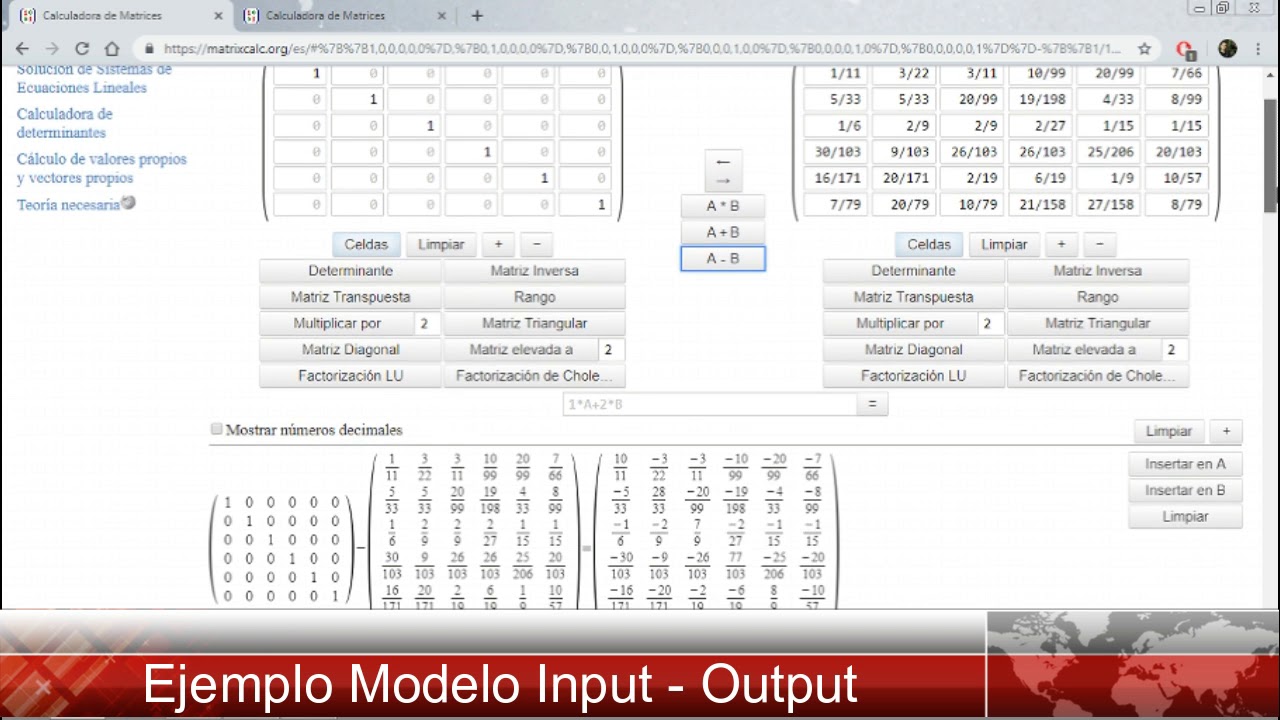Click the A + B addition button
Viewport: 1280px width, 720px height.
pos(723,232)
